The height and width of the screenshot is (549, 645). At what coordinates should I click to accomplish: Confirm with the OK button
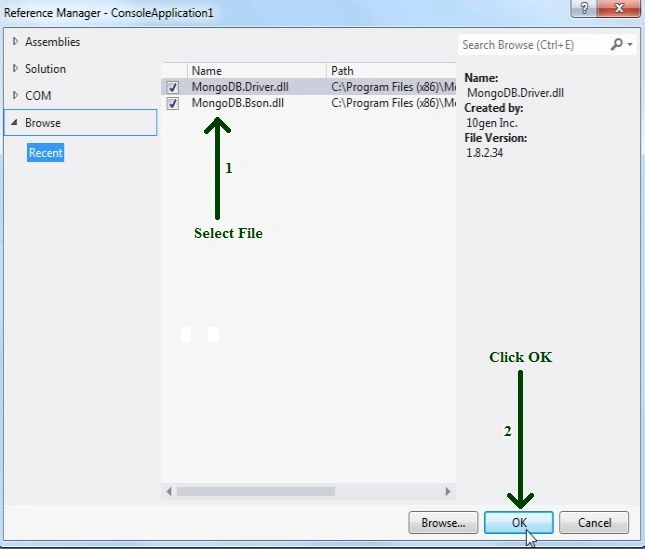(x=519, y=523)
